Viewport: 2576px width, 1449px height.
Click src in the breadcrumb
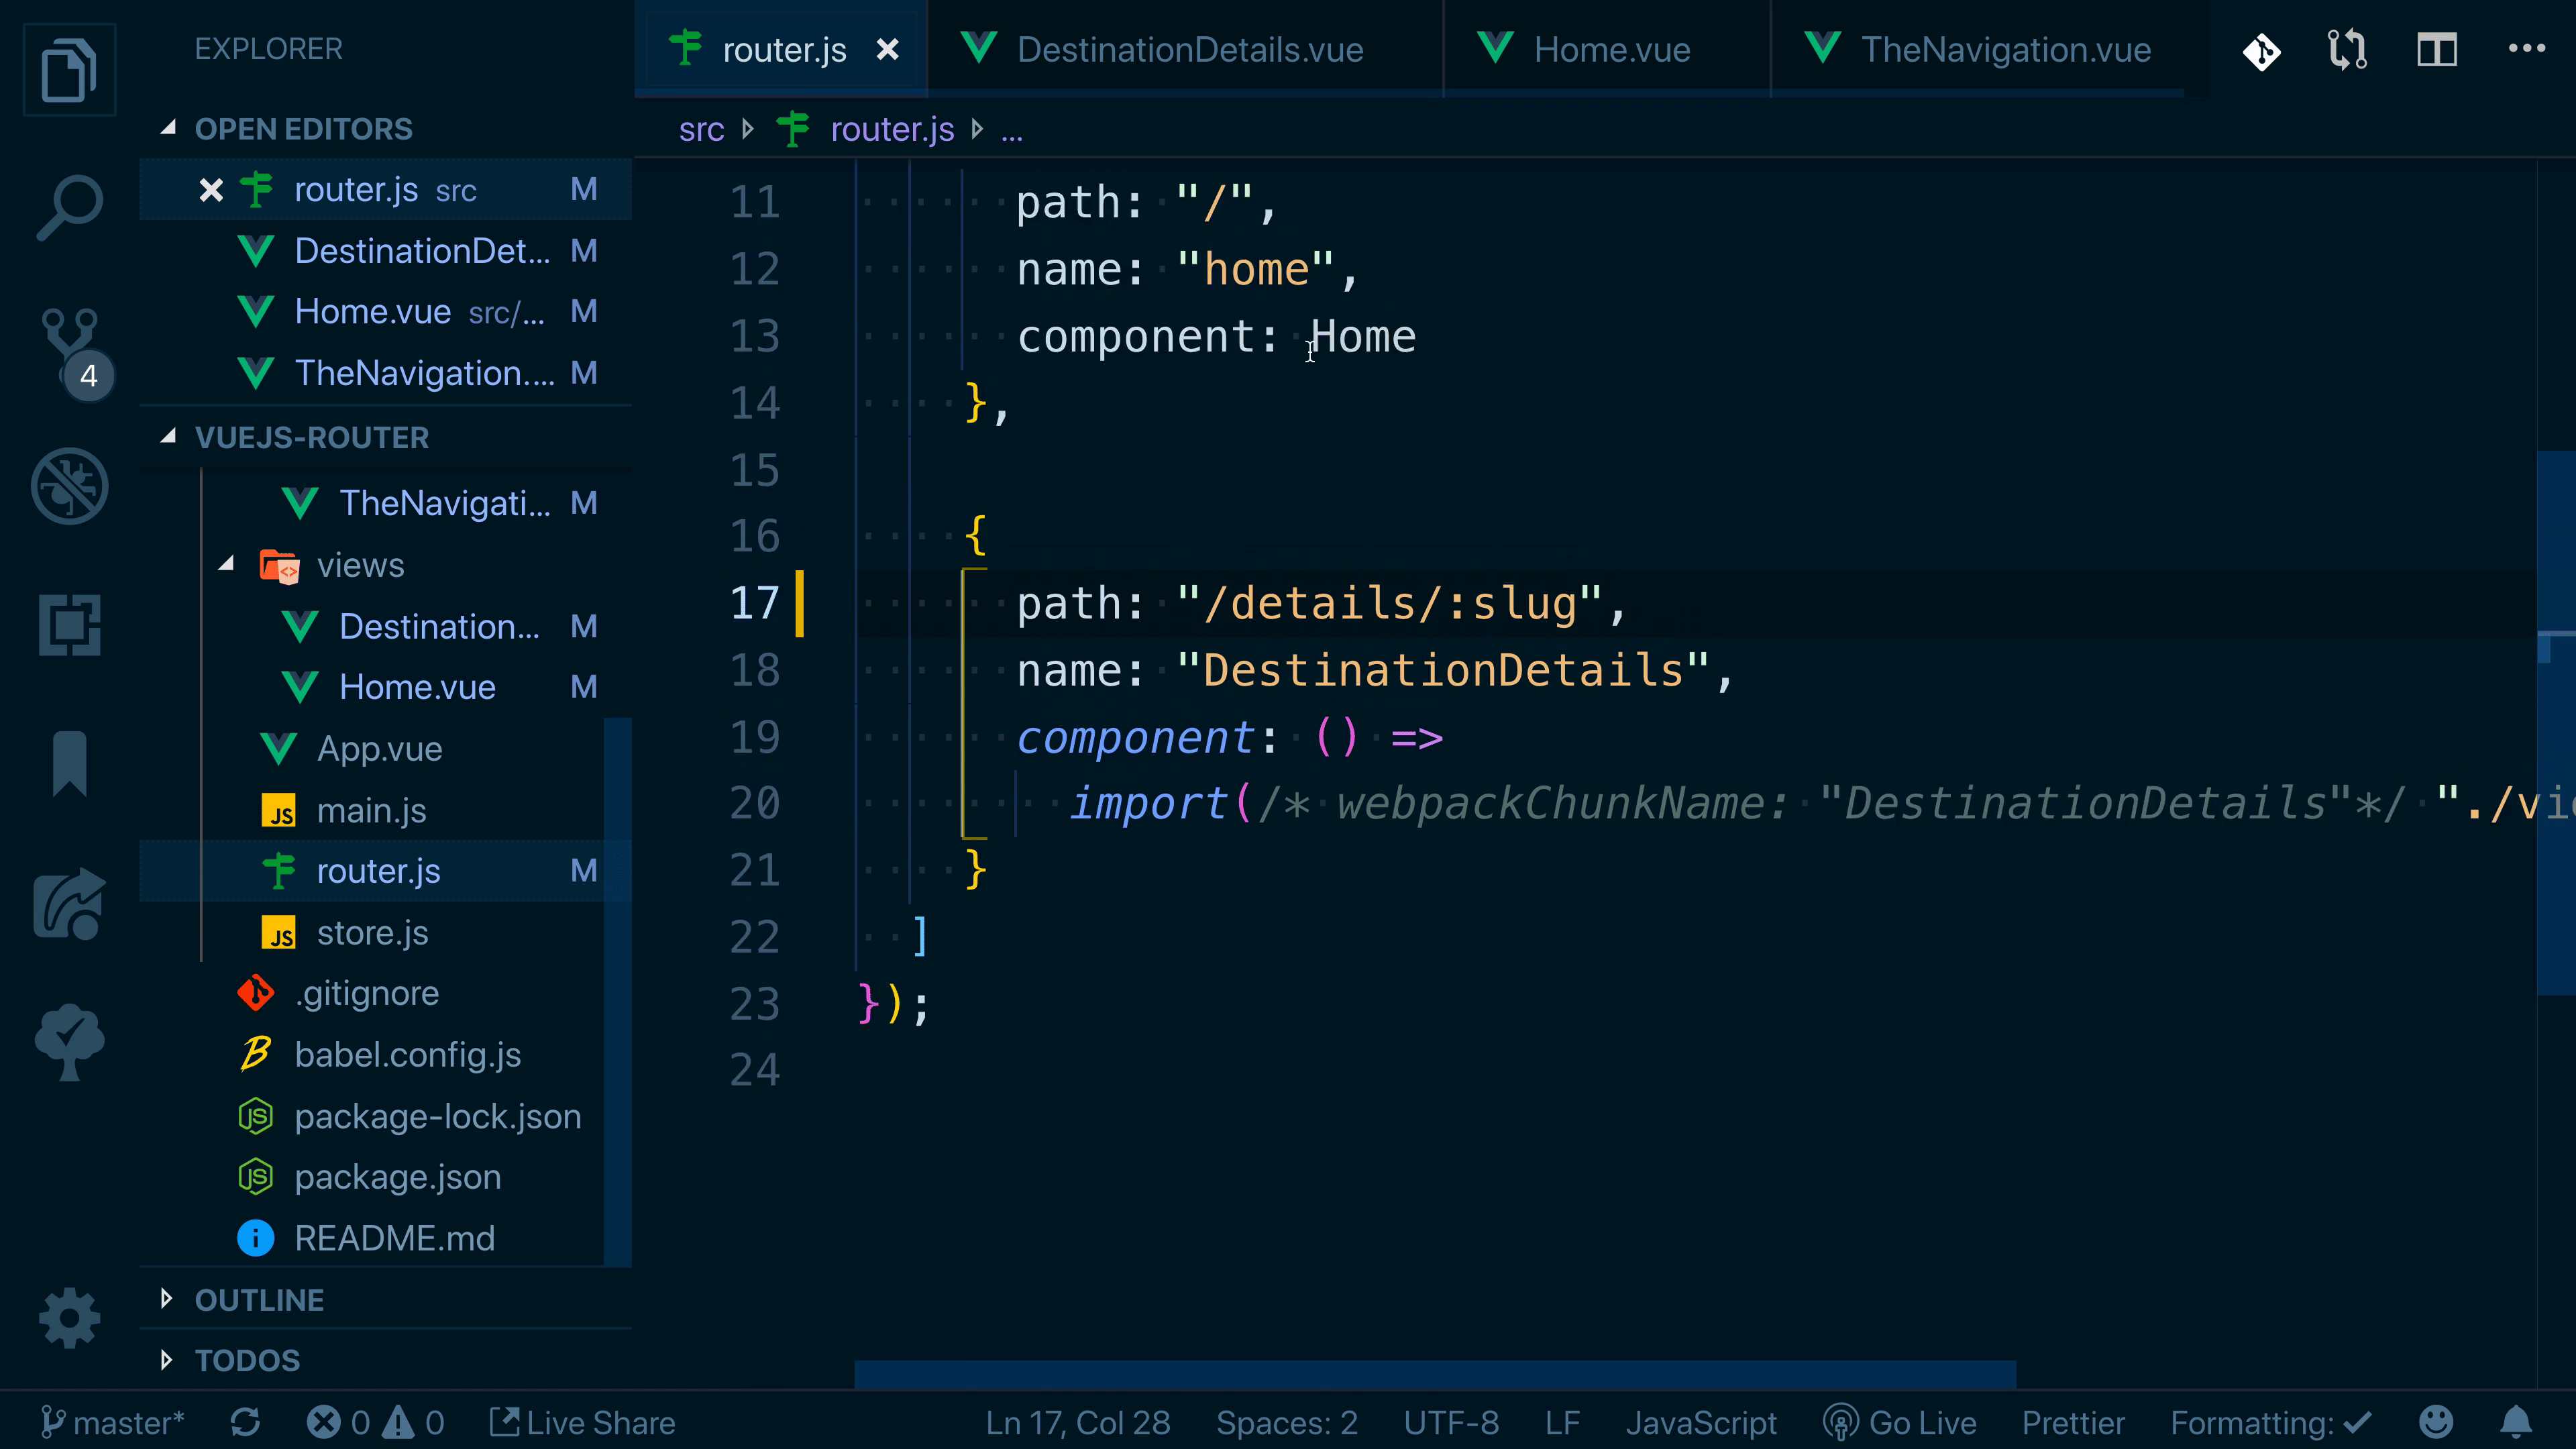tap(701, 129)
